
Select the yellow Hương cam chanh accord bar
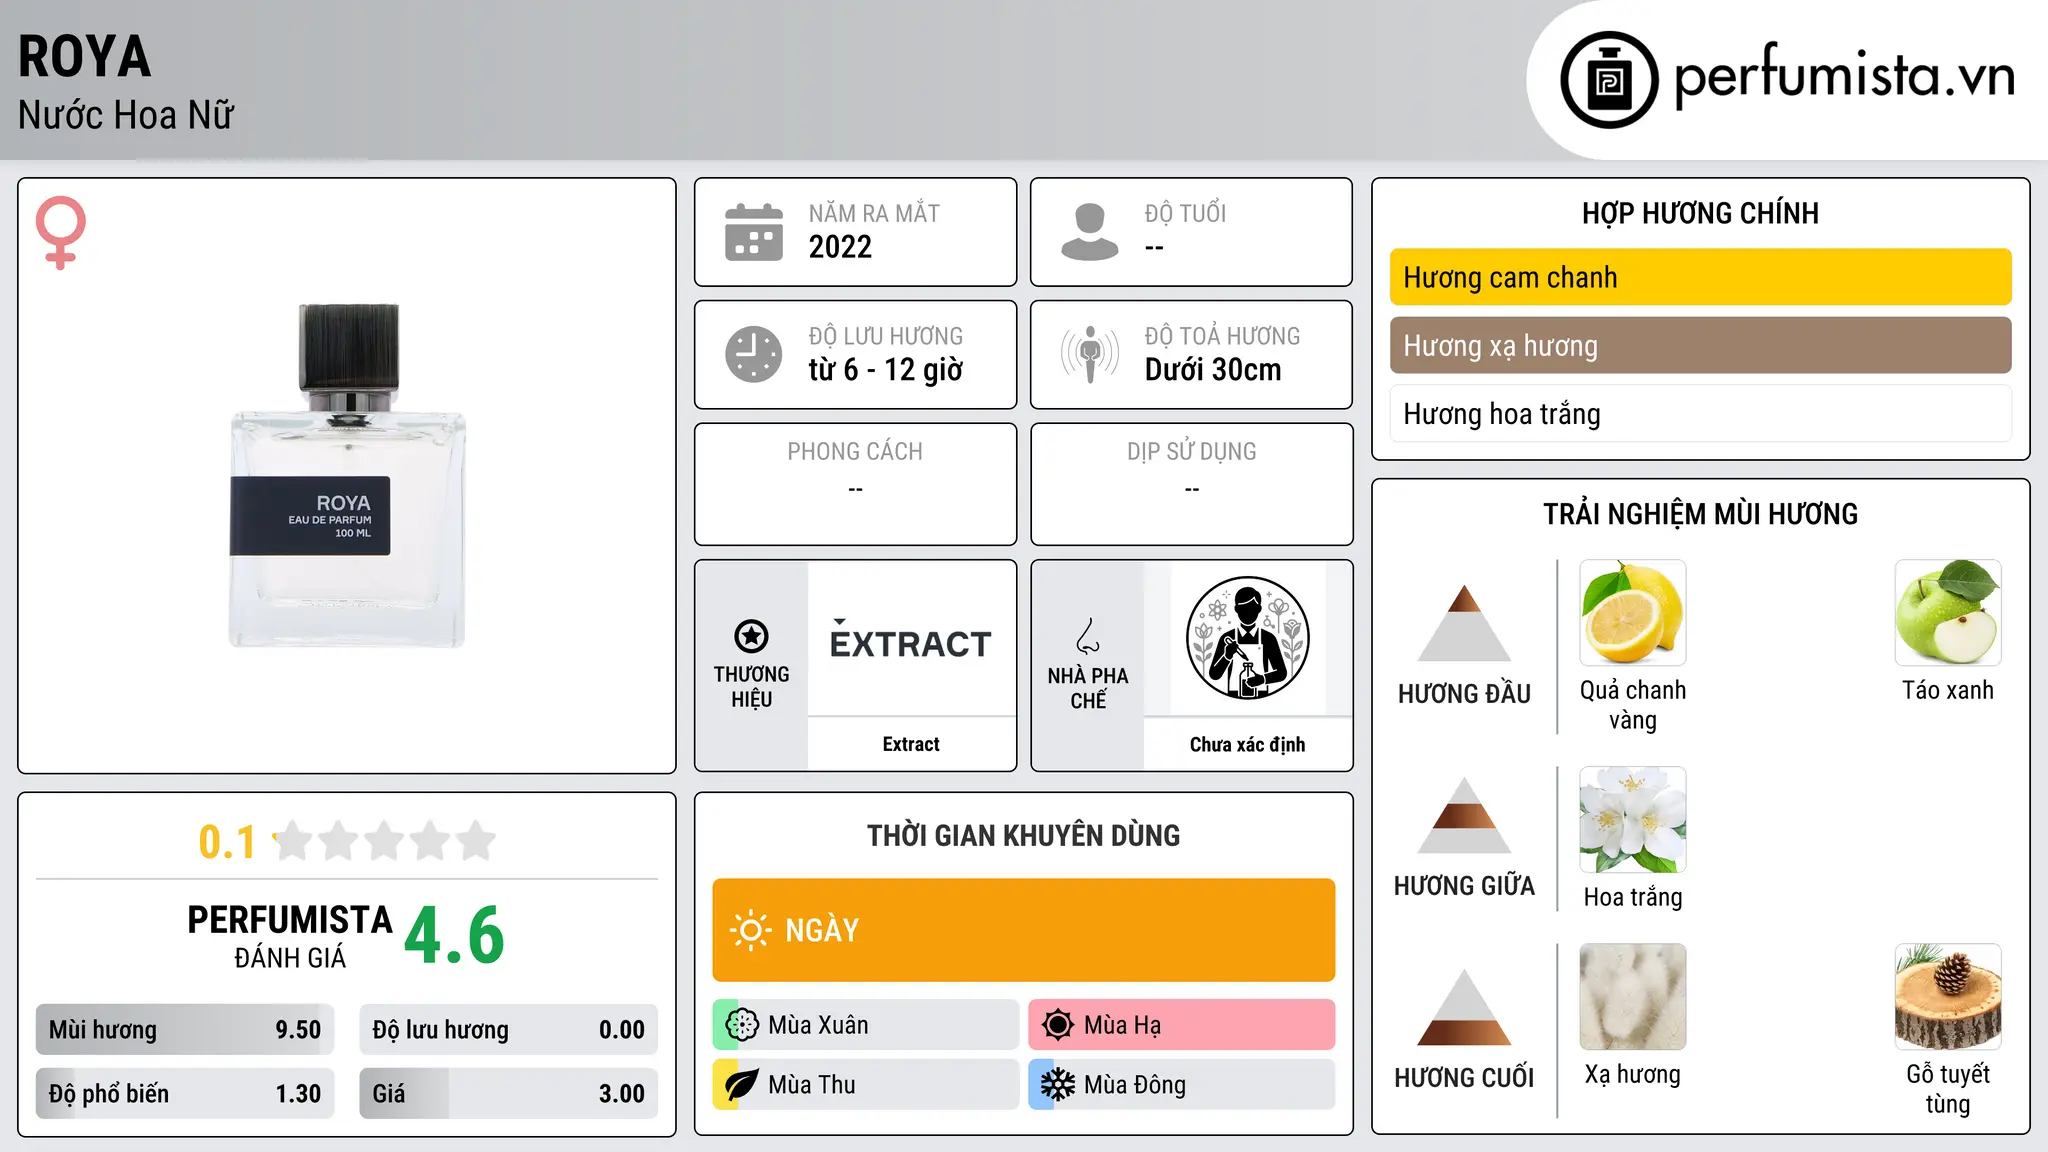point(1701,277)
